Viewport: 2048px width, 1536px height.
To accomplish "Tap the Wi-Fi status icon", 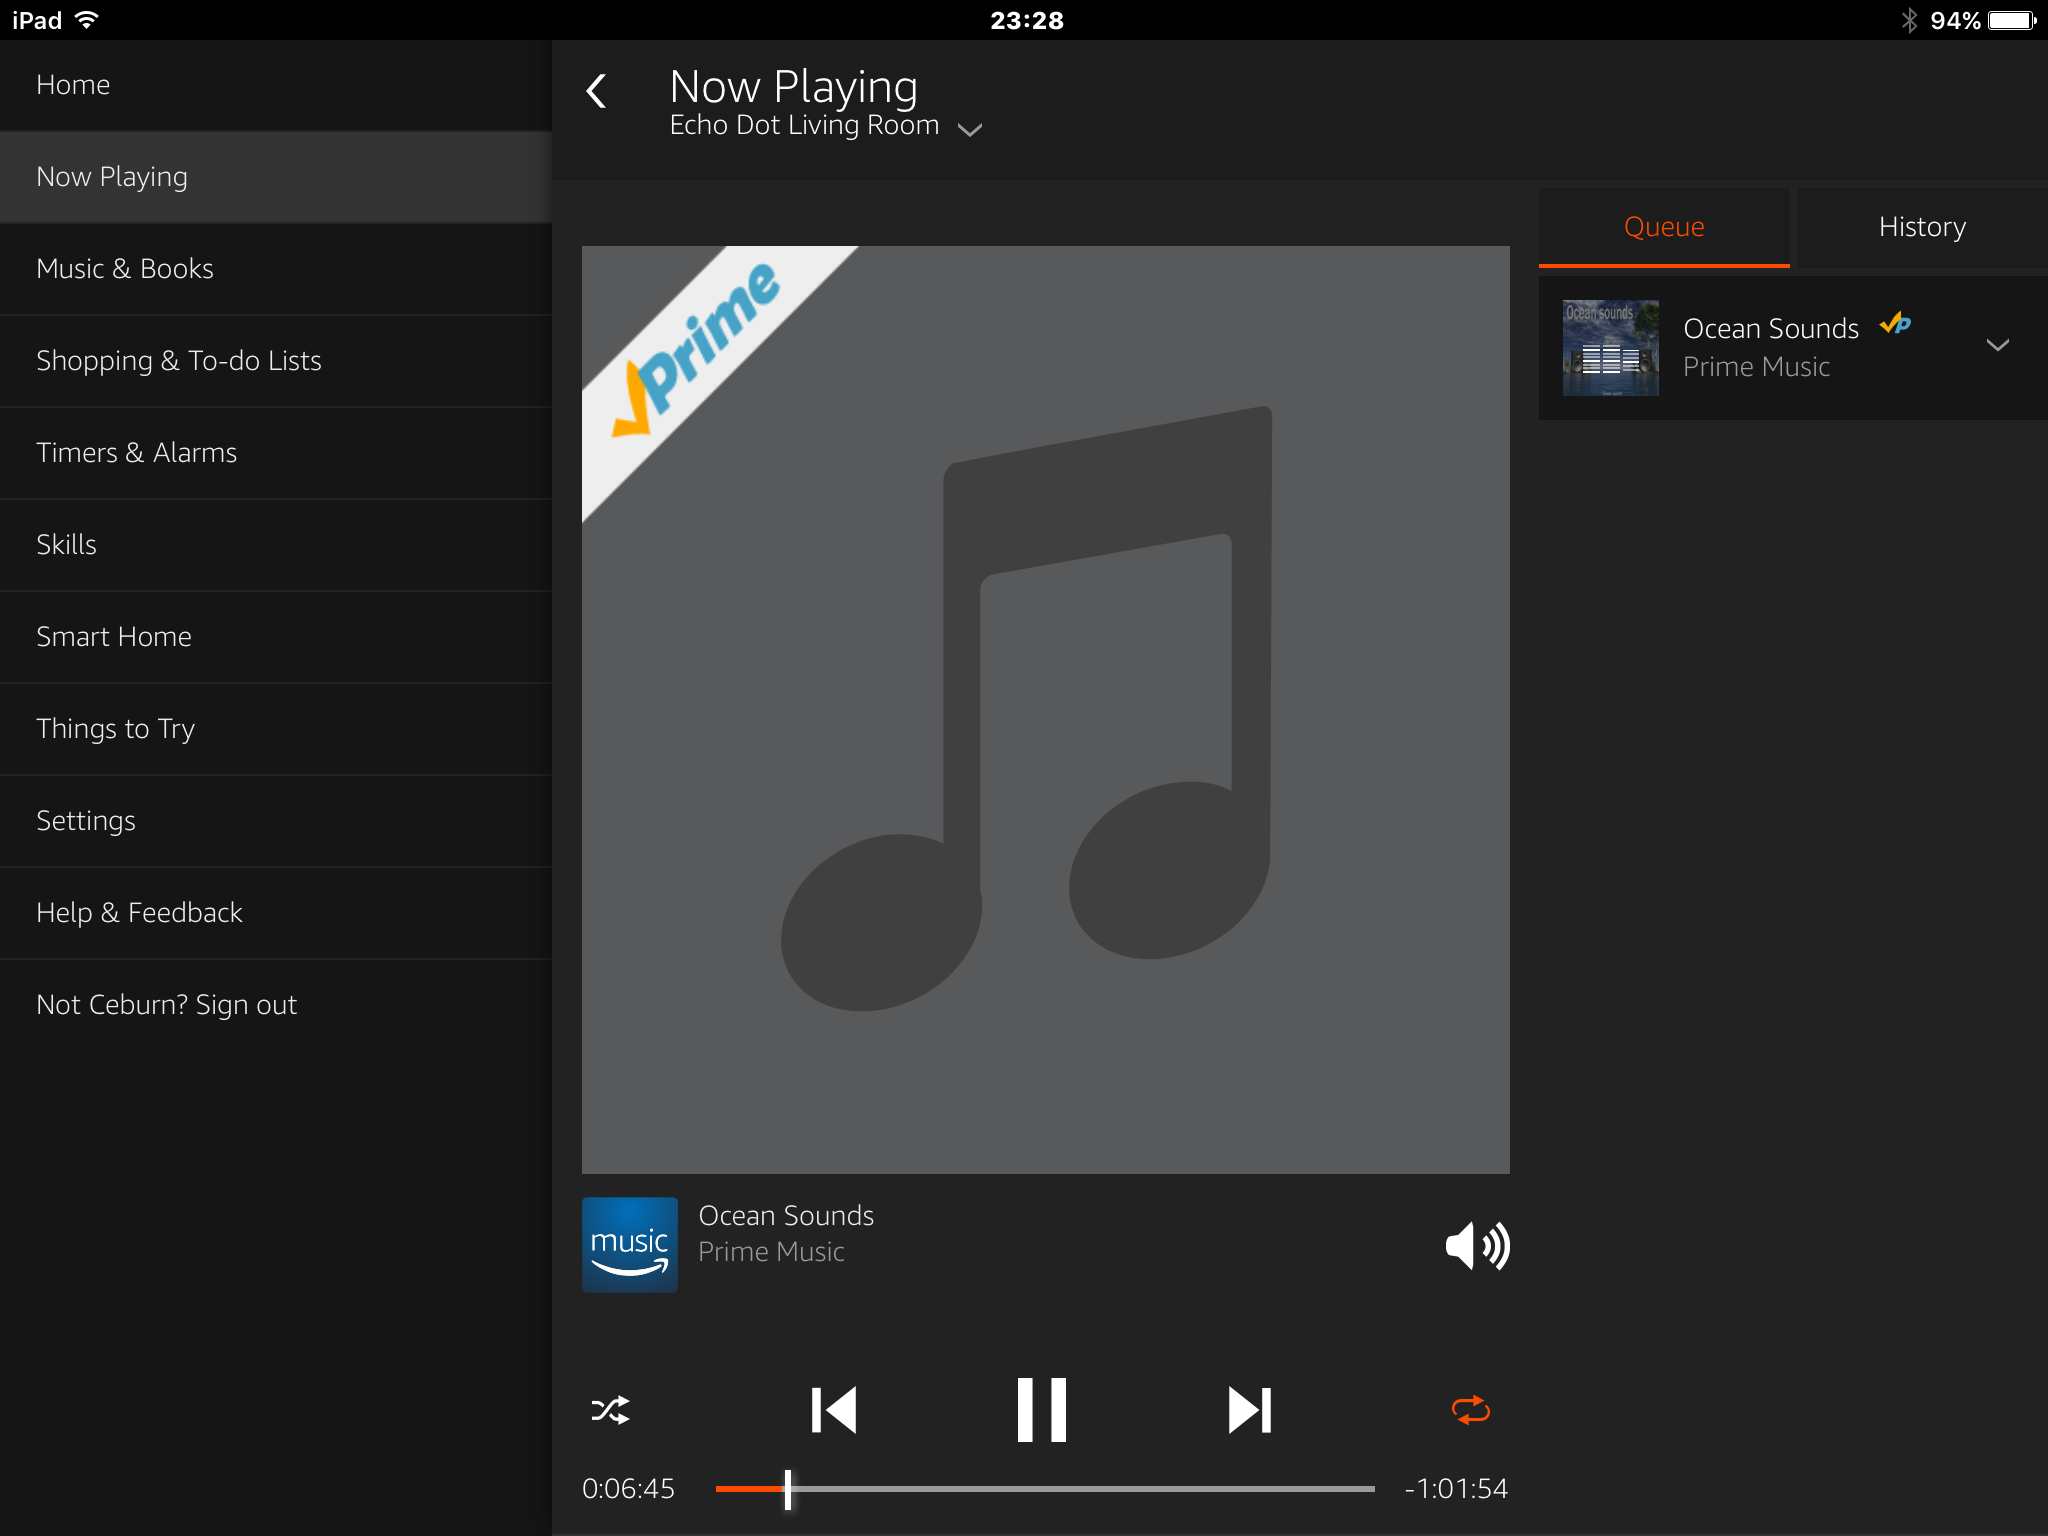I will pos(87,20).
